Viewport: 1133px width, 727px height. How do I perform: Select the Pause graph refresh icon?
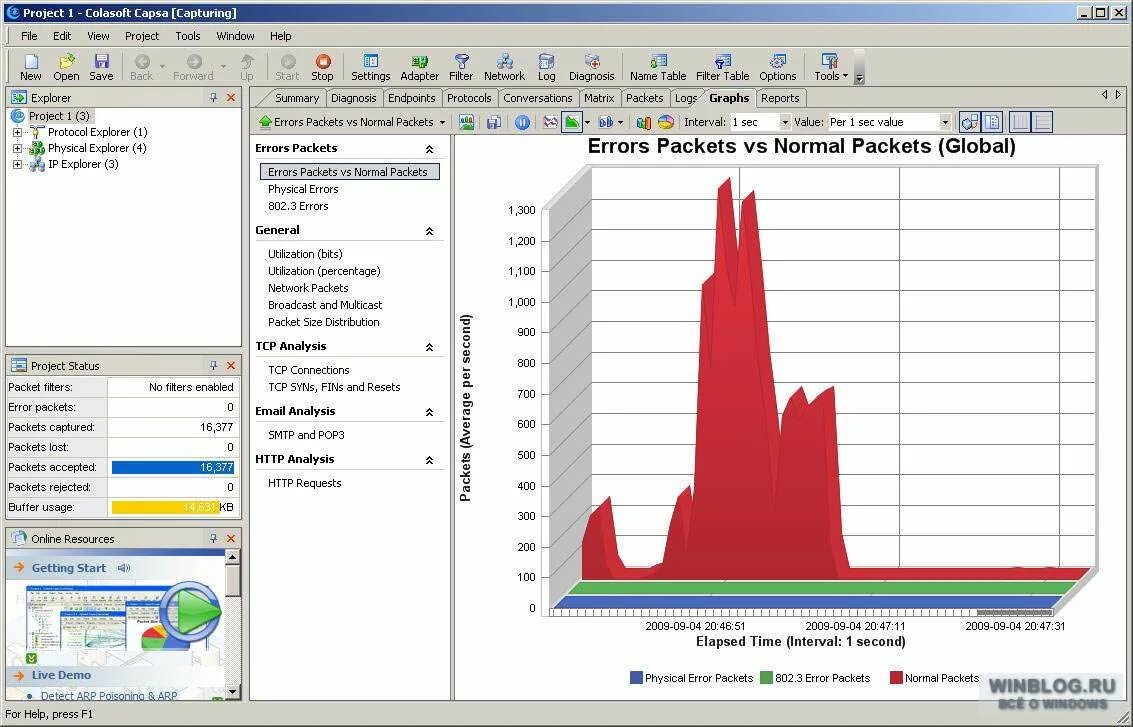coord(521,121)
